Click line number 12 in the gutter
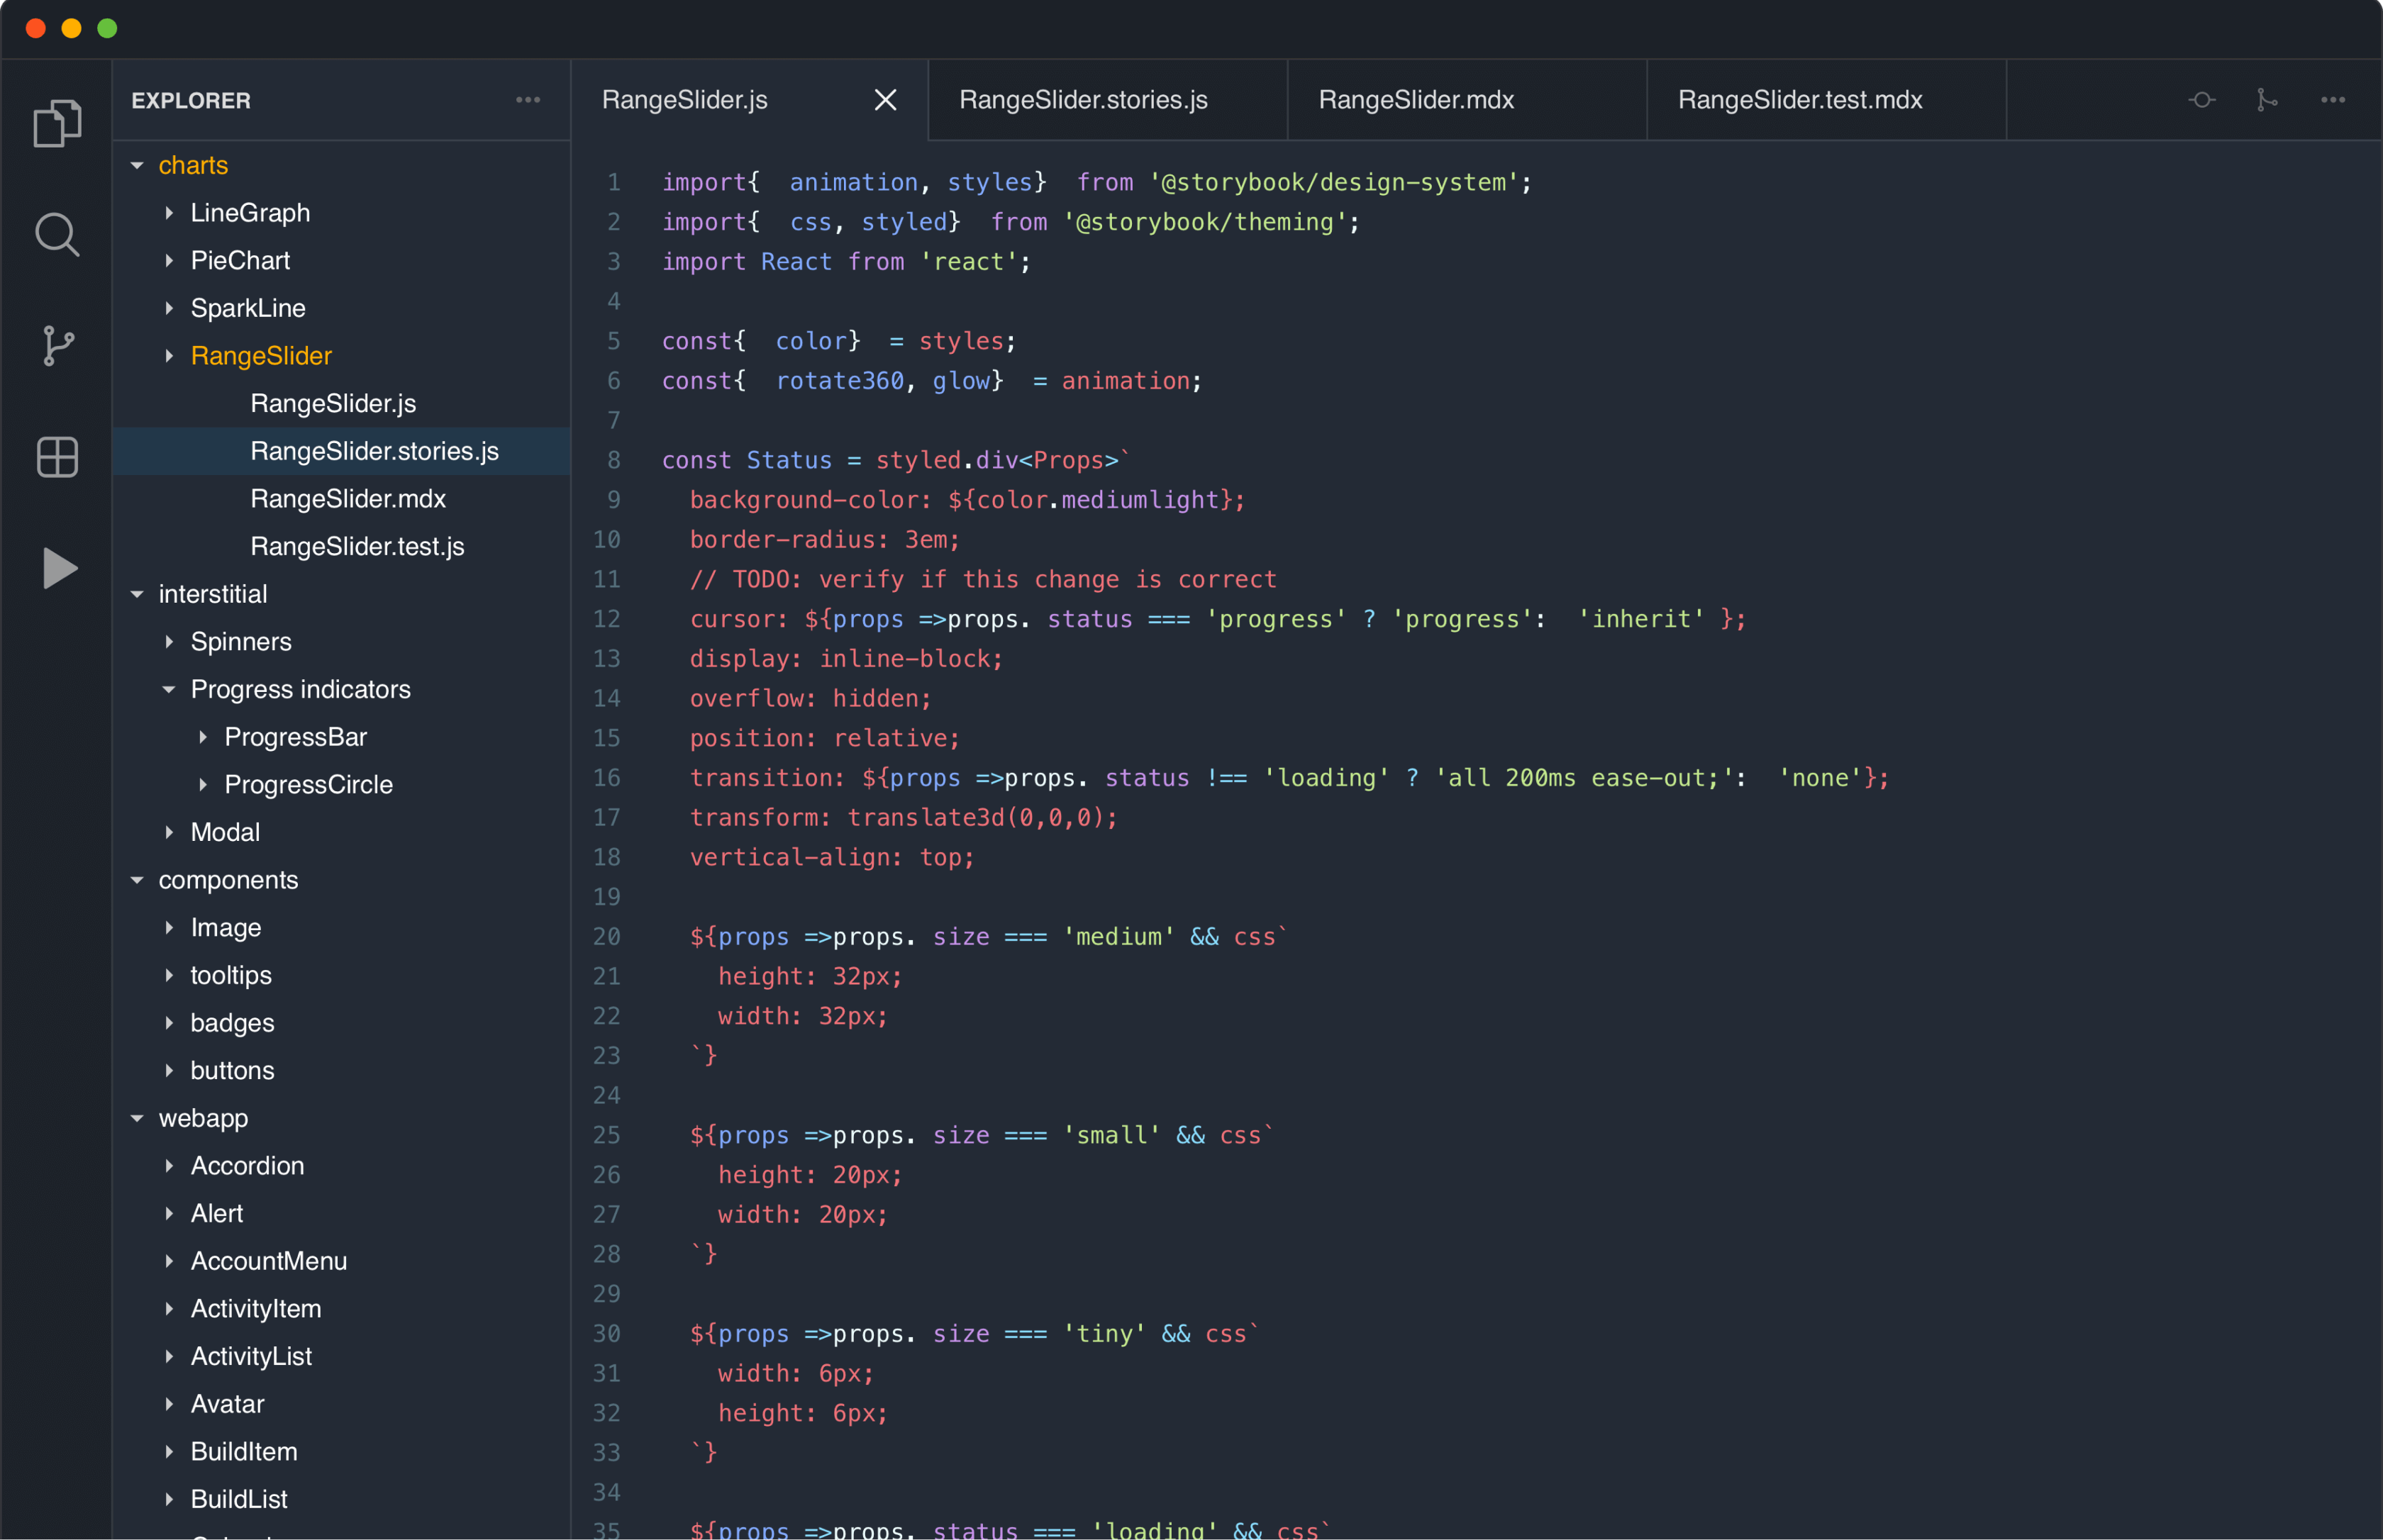The height and width of the screenshot is (1540, 2383). click(606, 619)
